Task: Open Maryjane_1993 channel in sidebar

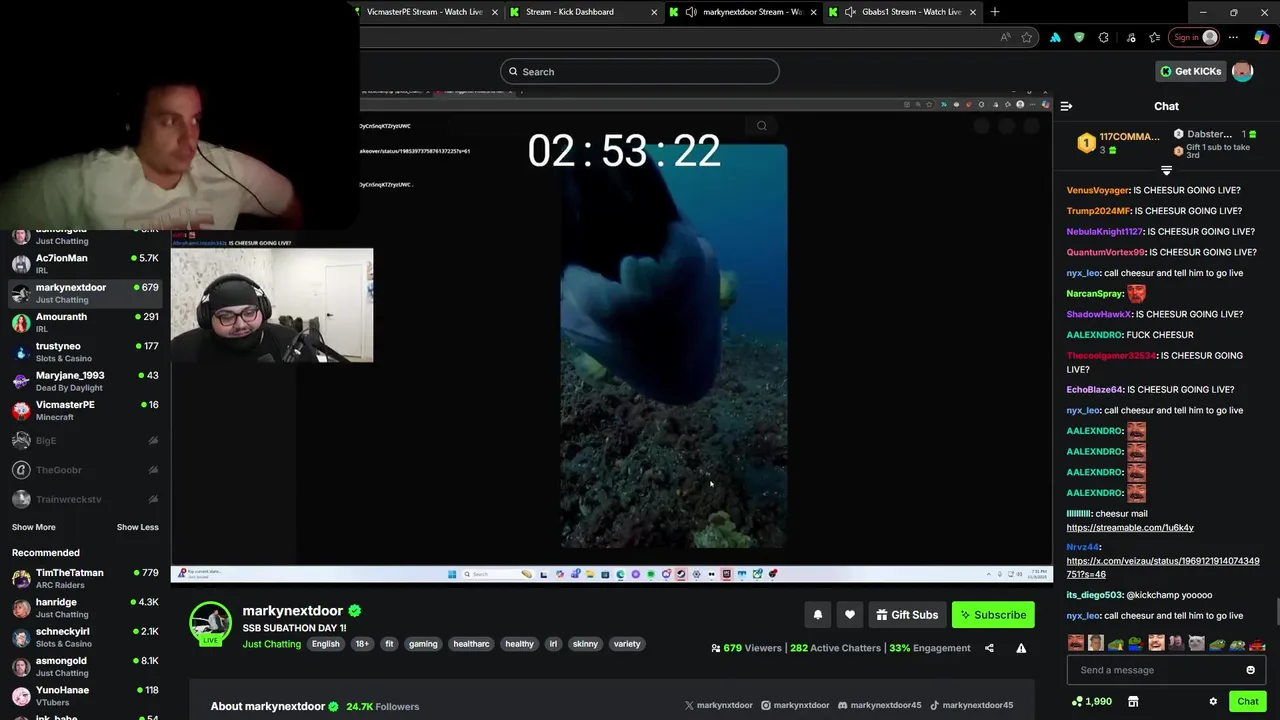Action: (85, 381)
